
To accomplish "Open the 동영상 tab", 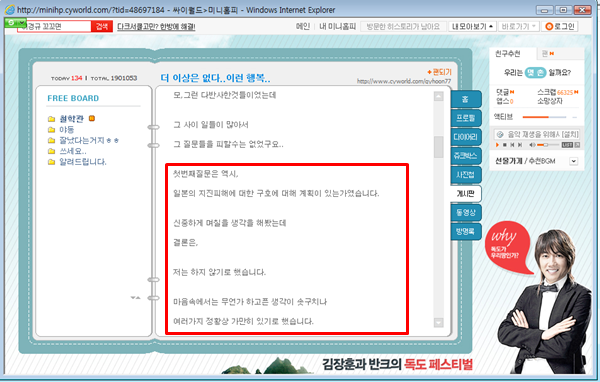I will tap(466, 212).
